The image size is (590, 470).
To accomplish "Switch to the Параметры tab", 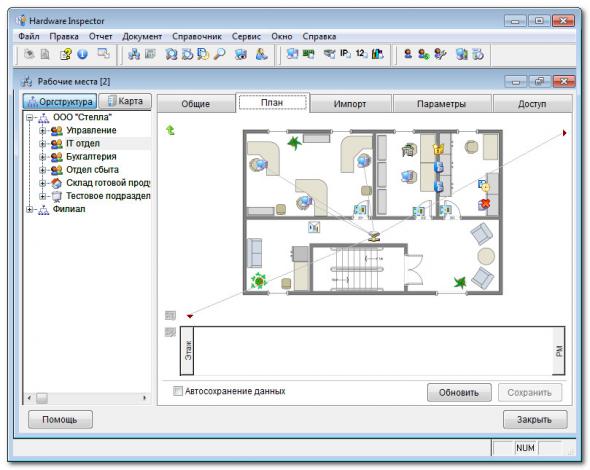I will point(441,104).
